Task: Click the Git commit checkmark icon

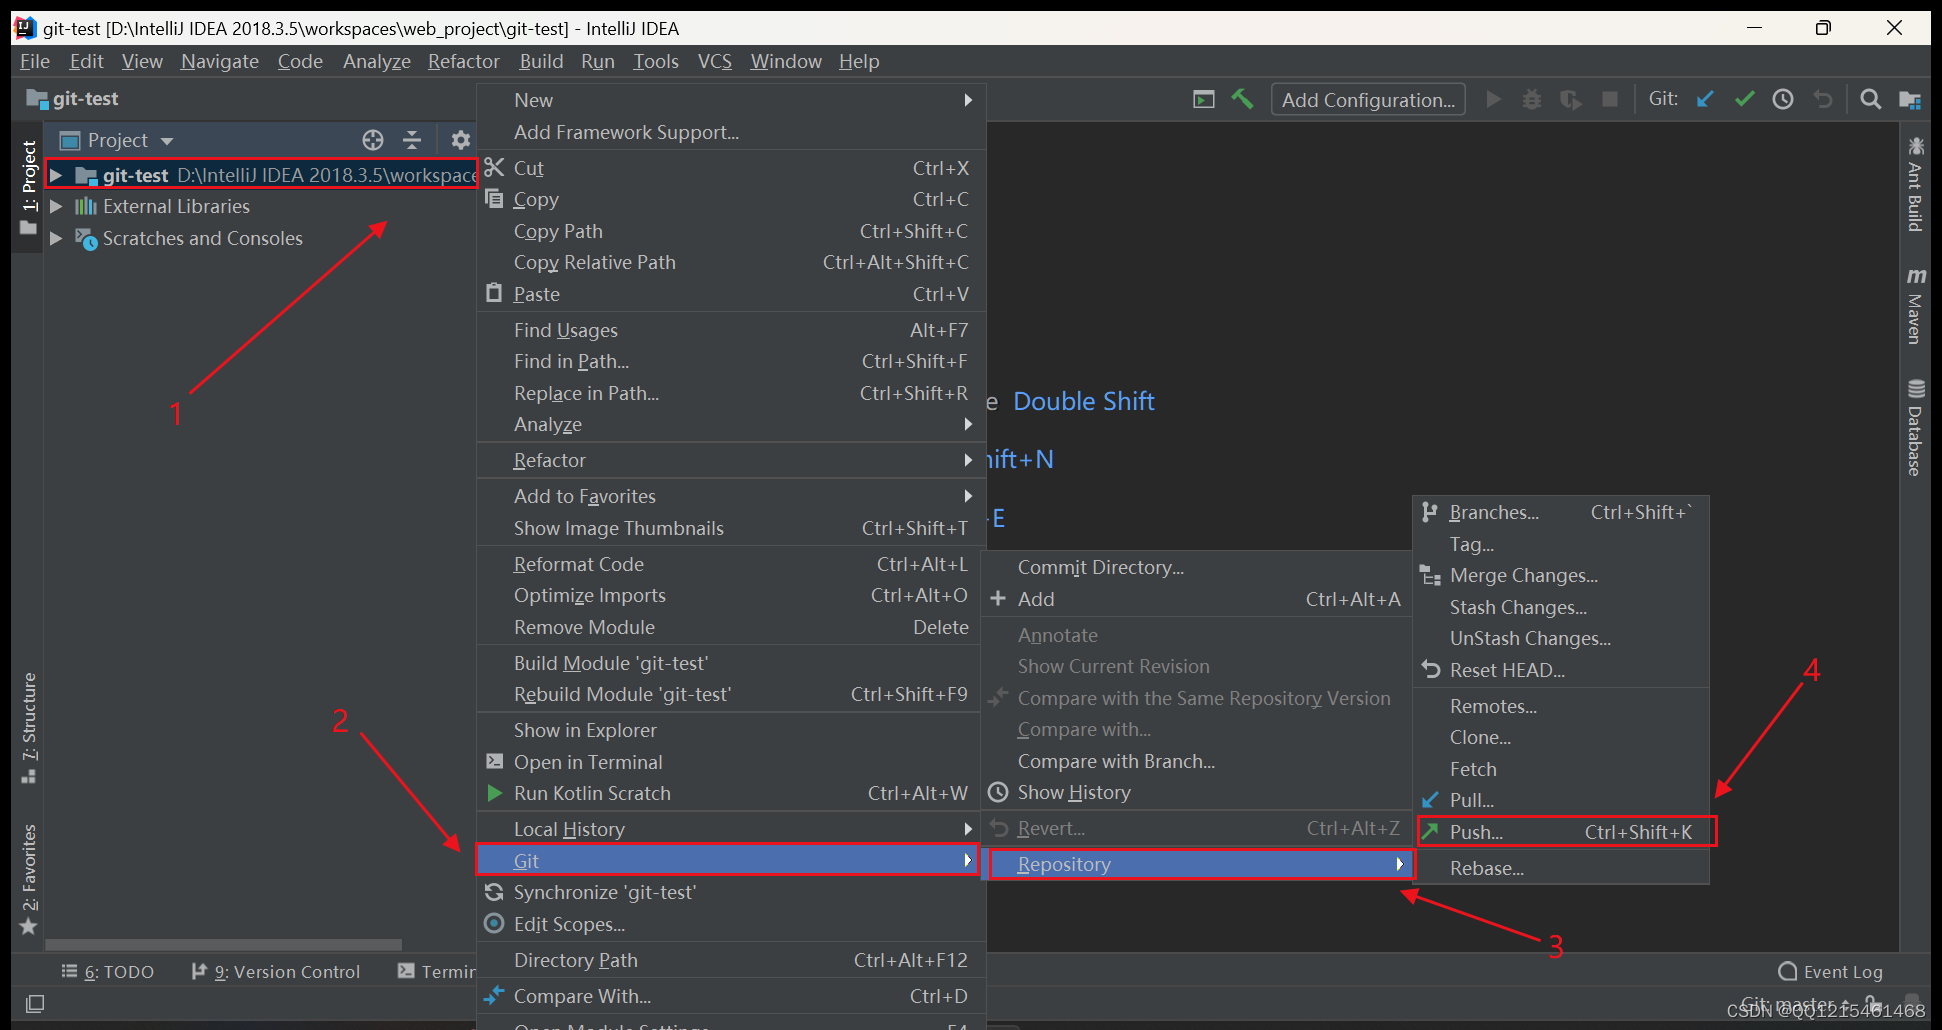Action: coord(1745,99)
